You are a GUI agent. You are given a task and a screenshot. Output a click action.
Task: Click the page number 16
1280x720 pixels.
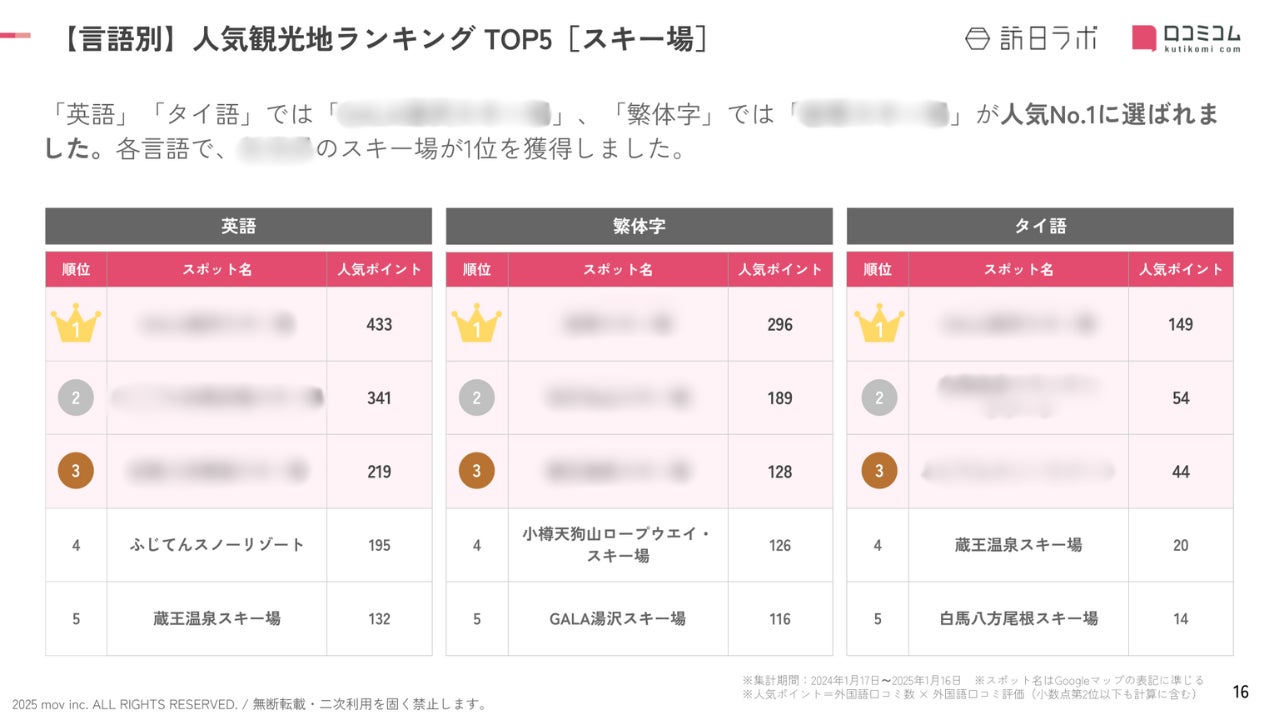click(1240, 692)
